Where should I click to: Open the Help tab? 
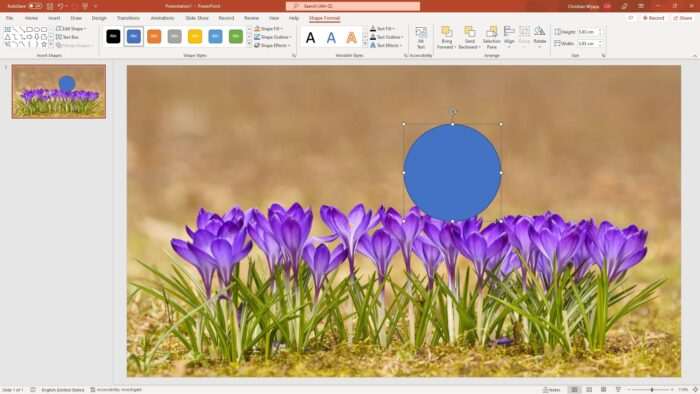(294, 18)
